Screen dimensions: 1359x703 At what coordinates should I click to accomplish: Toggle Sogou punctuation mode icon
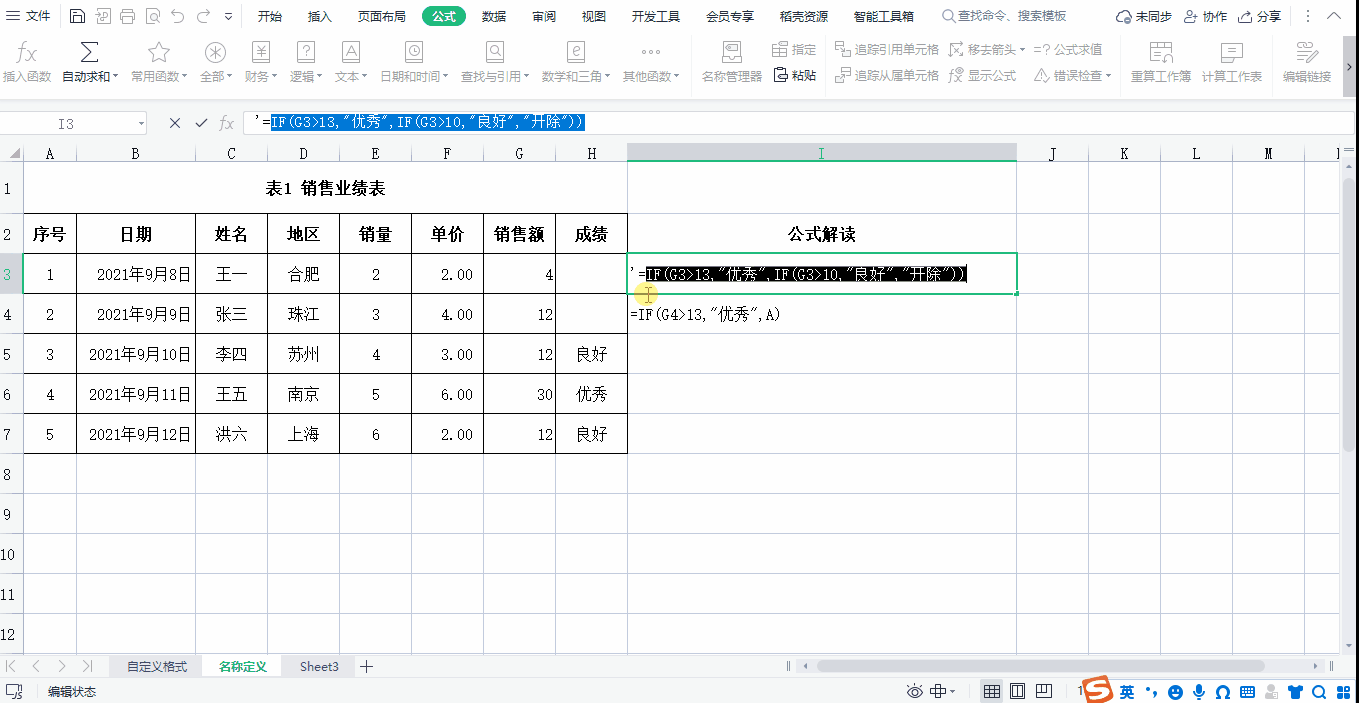point(1151,692)
